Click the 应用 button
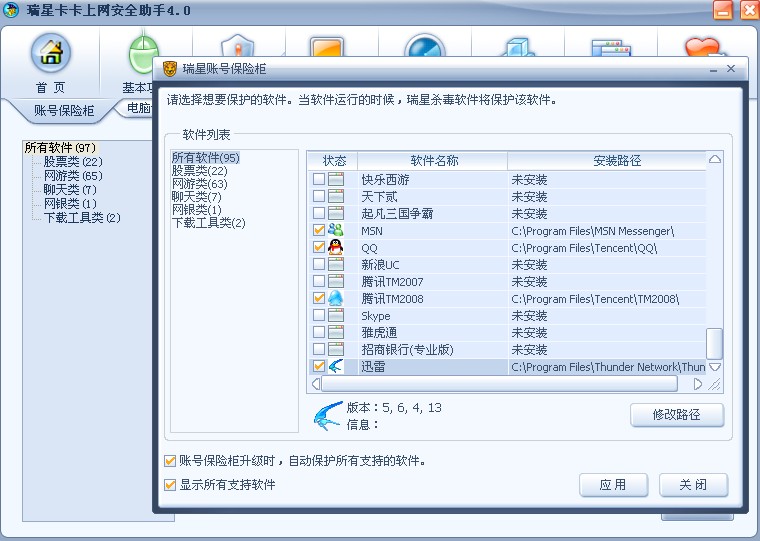The width and height of the screenshot is (760, 541). click(613, 485)
